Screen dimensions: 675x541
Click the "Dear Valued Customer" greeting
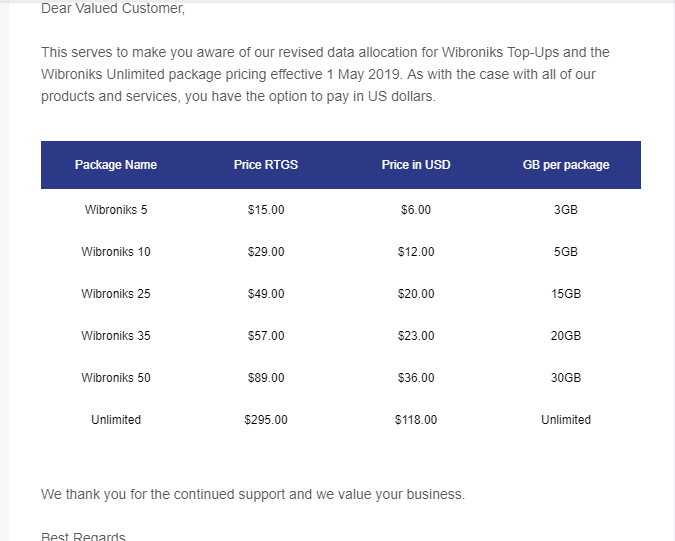[113, 9]
